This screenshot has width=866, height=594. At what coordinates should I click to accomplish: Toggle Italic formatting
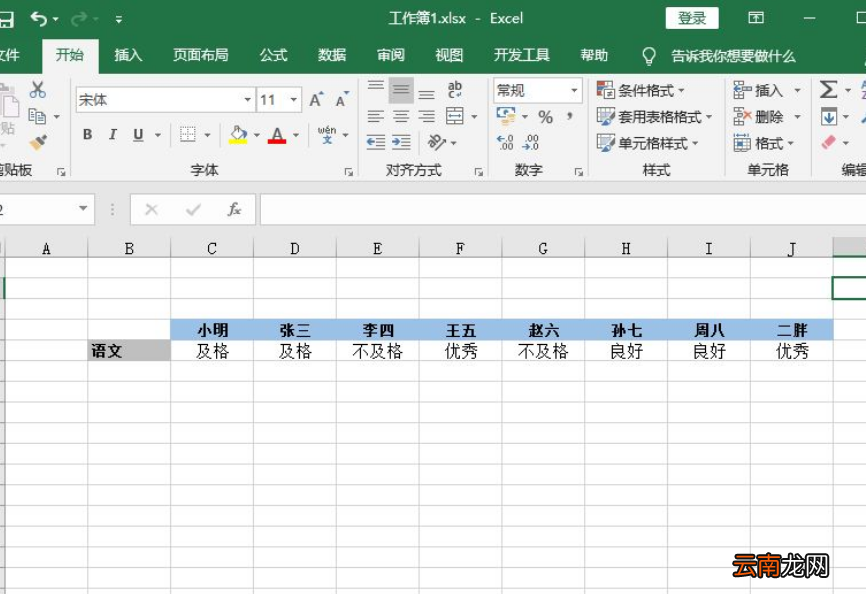(113, 134)
